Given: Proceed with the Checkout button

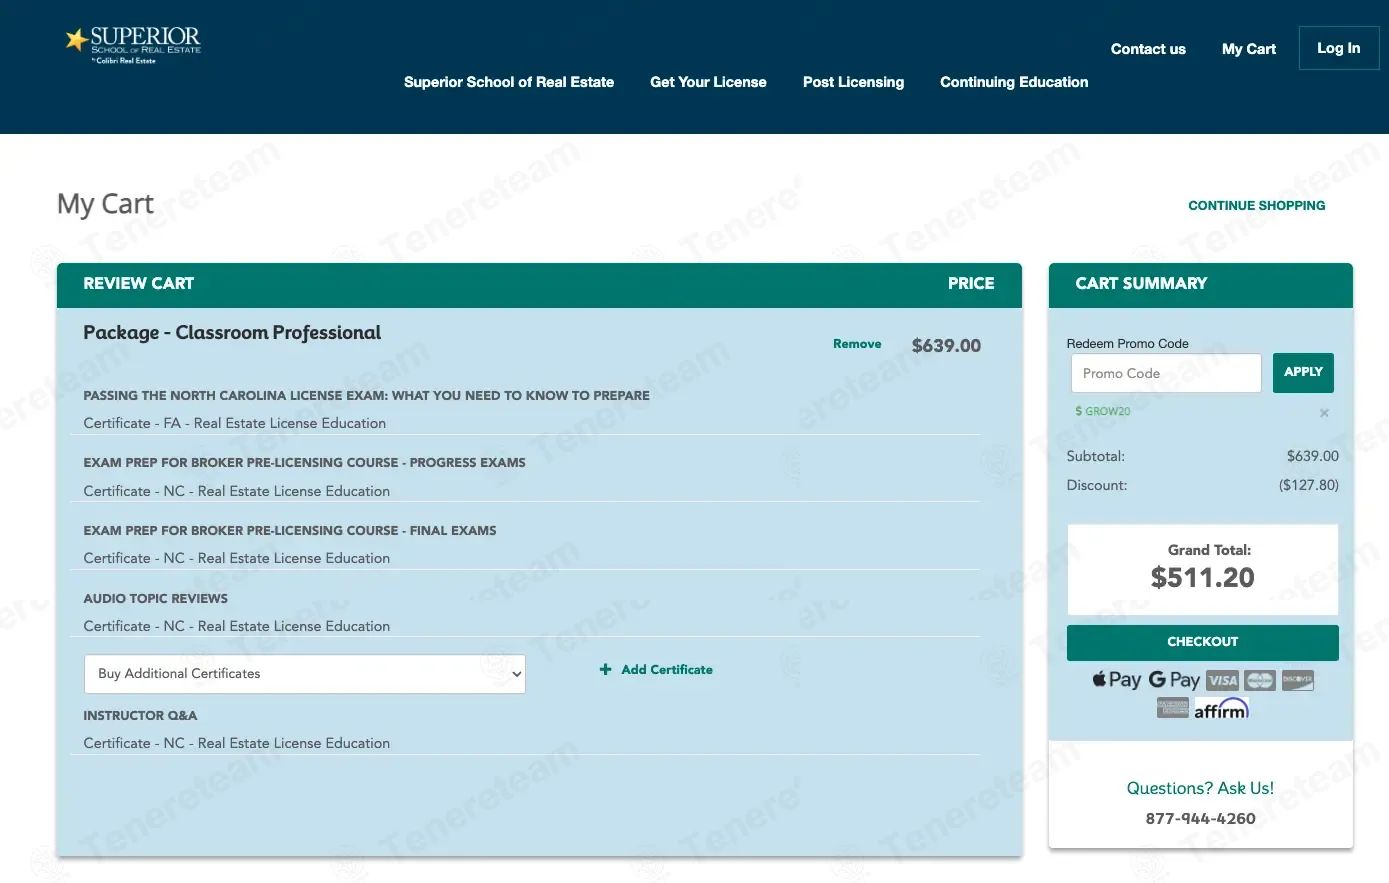Looking at the screenshot, I should point(1202,642).
